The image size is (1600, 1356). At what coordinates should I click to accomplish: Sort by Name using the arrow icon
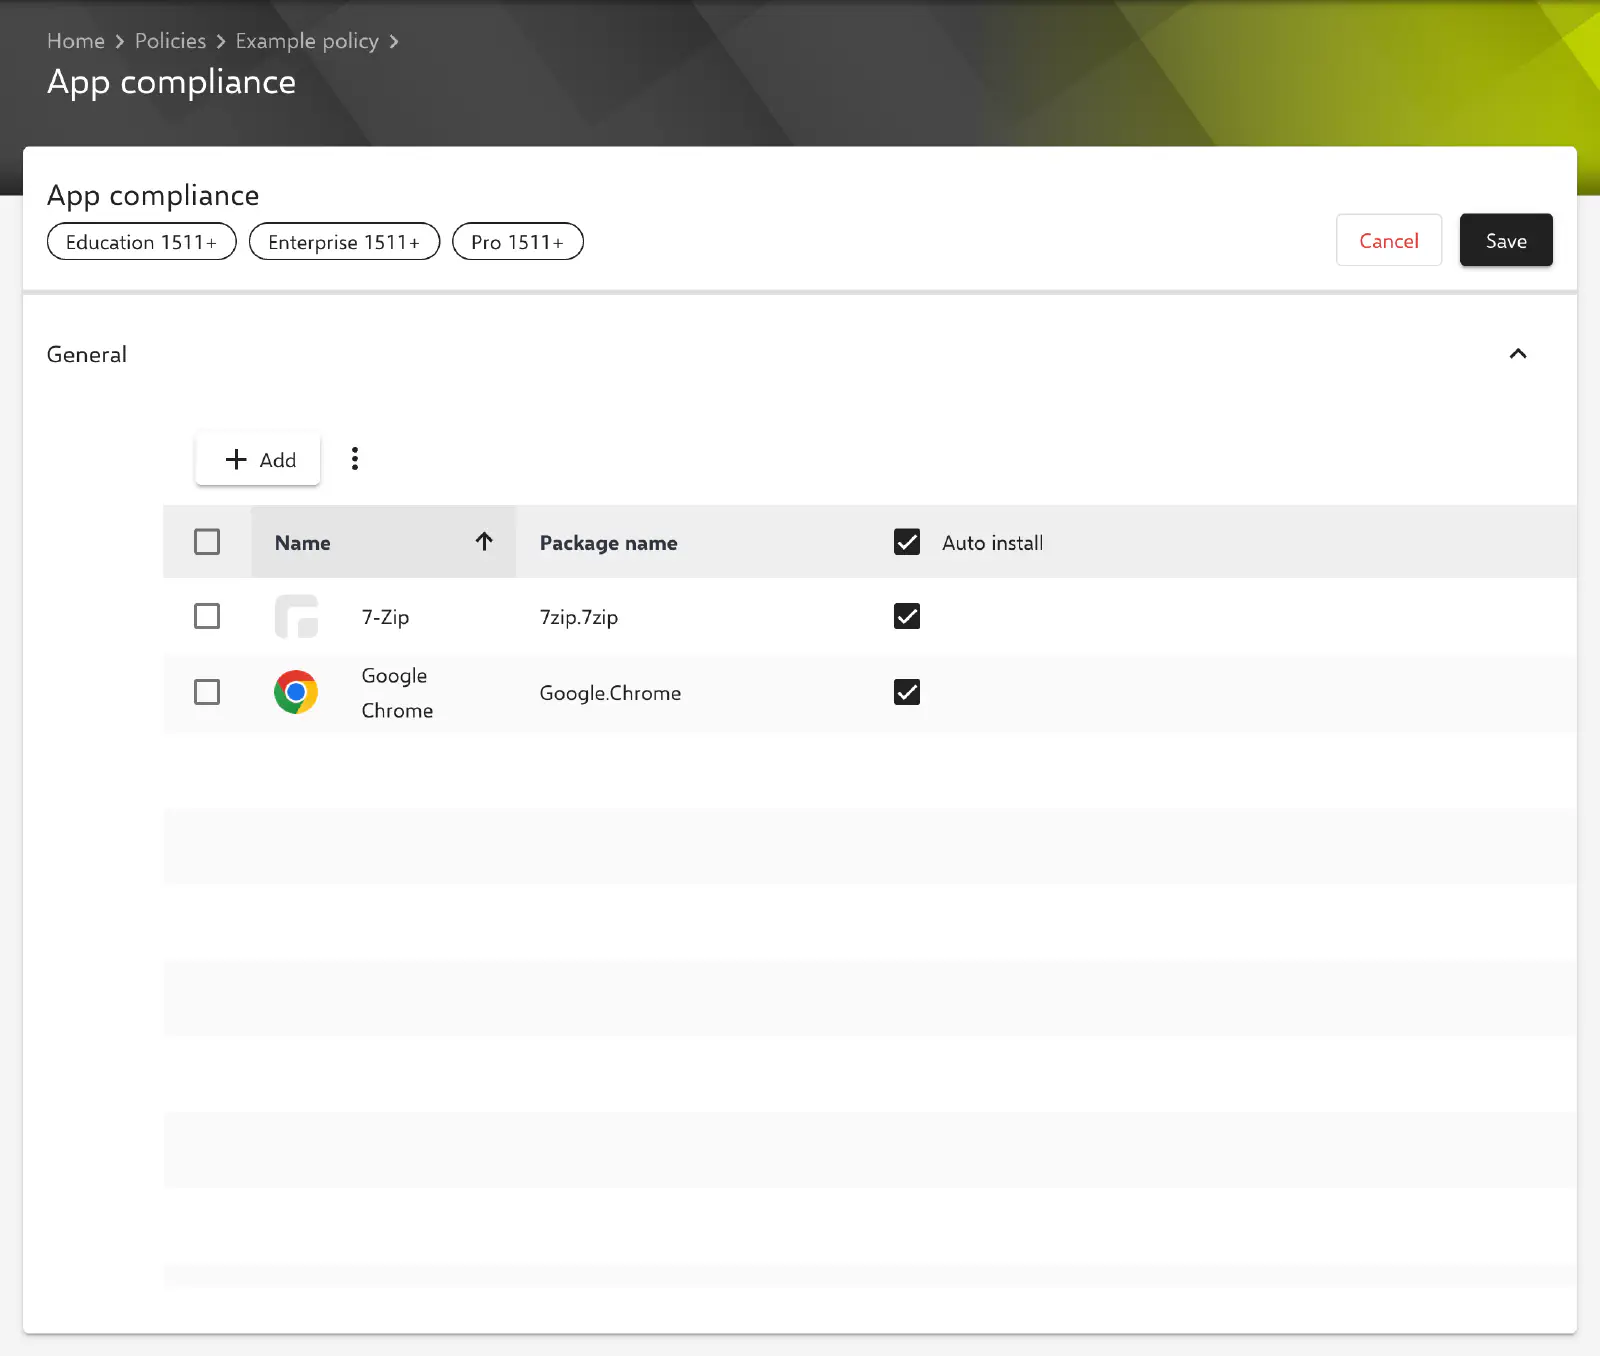484,541
